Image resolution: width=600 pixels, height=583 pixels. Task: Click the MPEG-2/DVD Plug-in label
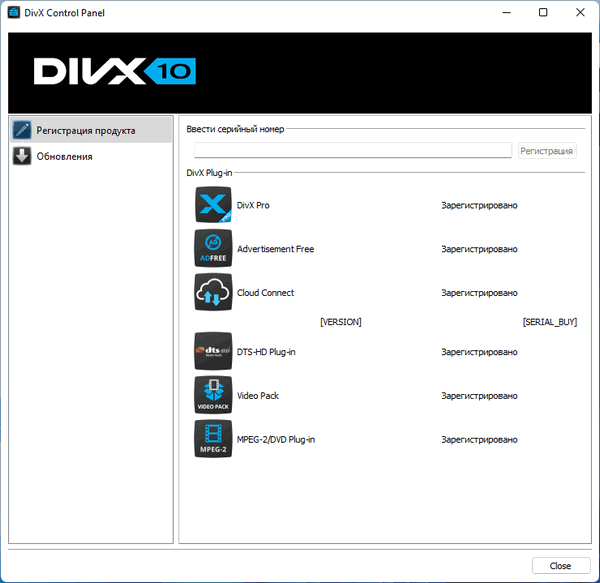[276, 440]
